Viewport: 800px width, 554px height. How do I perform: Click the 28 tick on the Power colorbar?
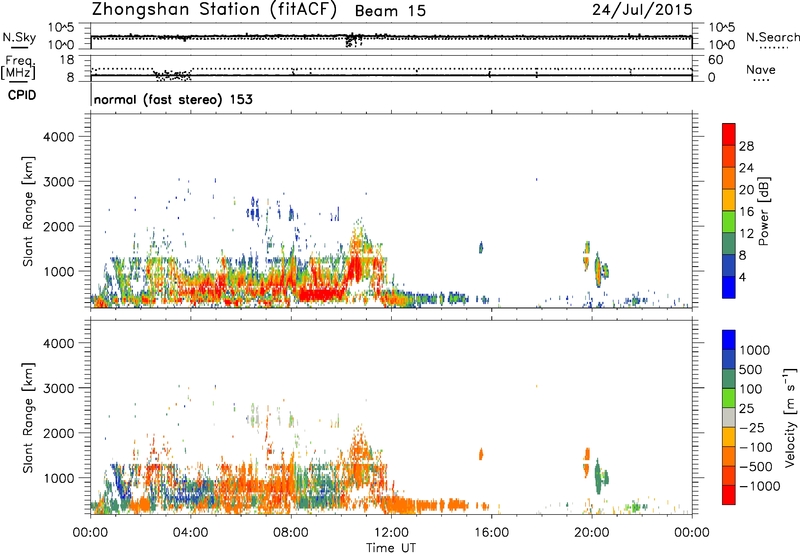click(746, 146)
